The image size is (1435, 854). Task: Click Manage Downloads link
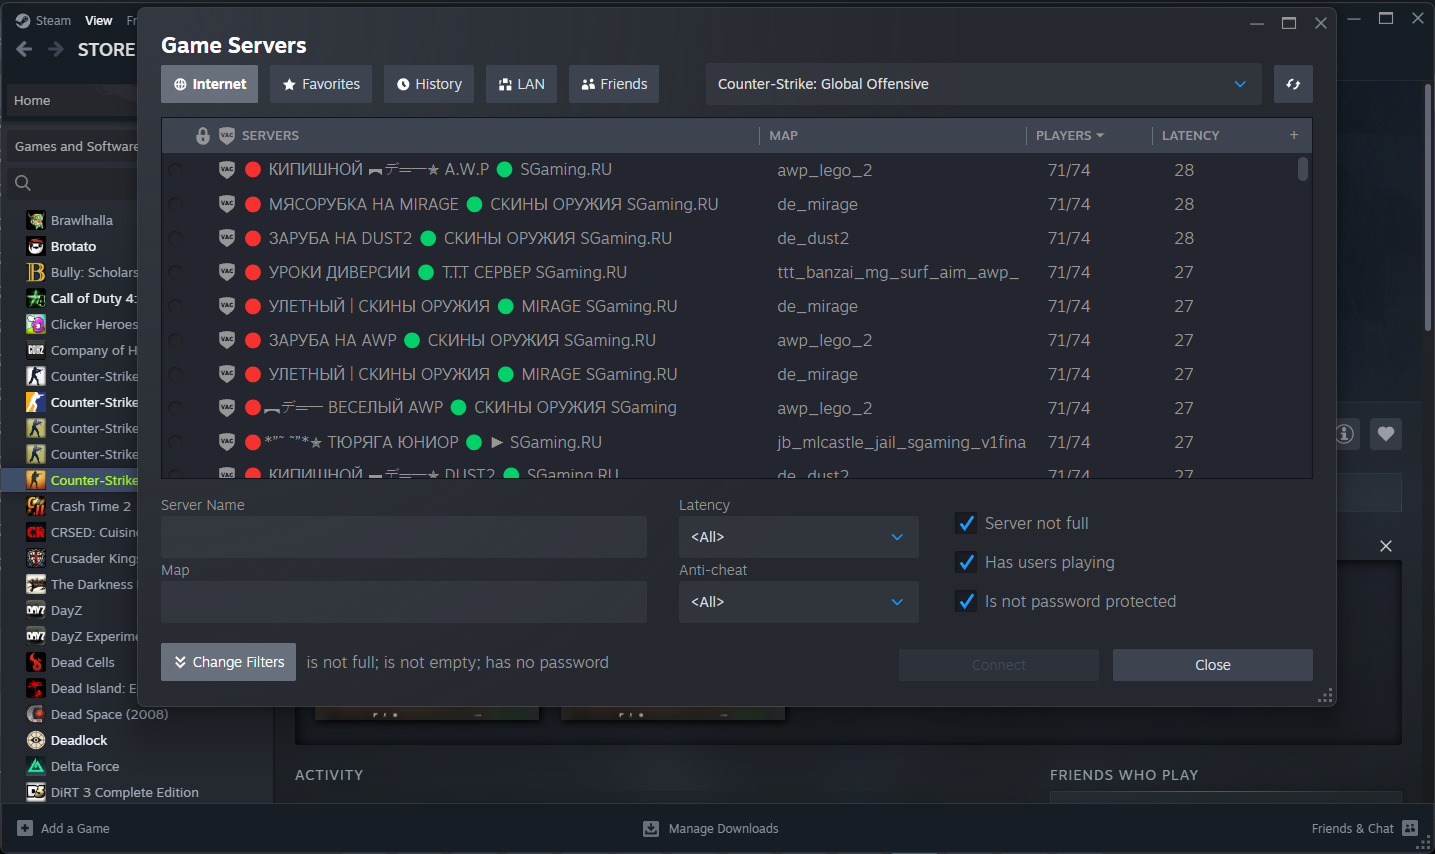point(723,828)
